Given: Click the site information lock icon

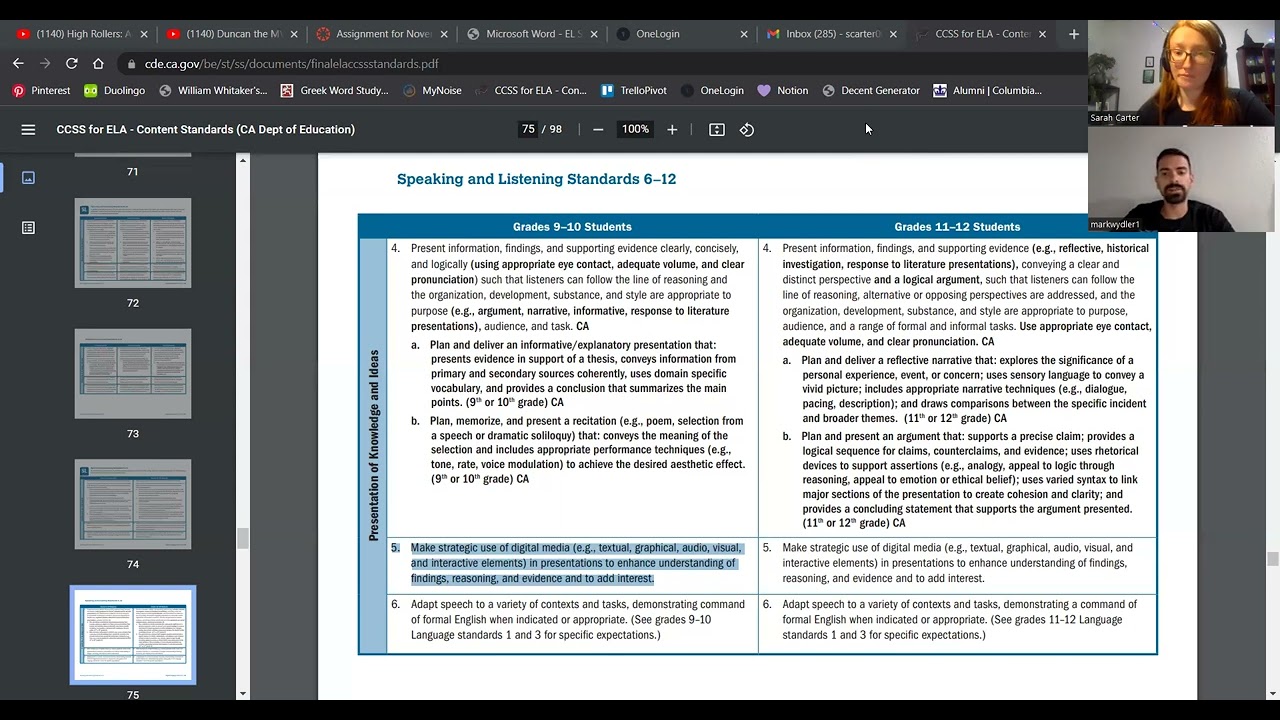Looking at the screenshot, I should click(131, 63).
